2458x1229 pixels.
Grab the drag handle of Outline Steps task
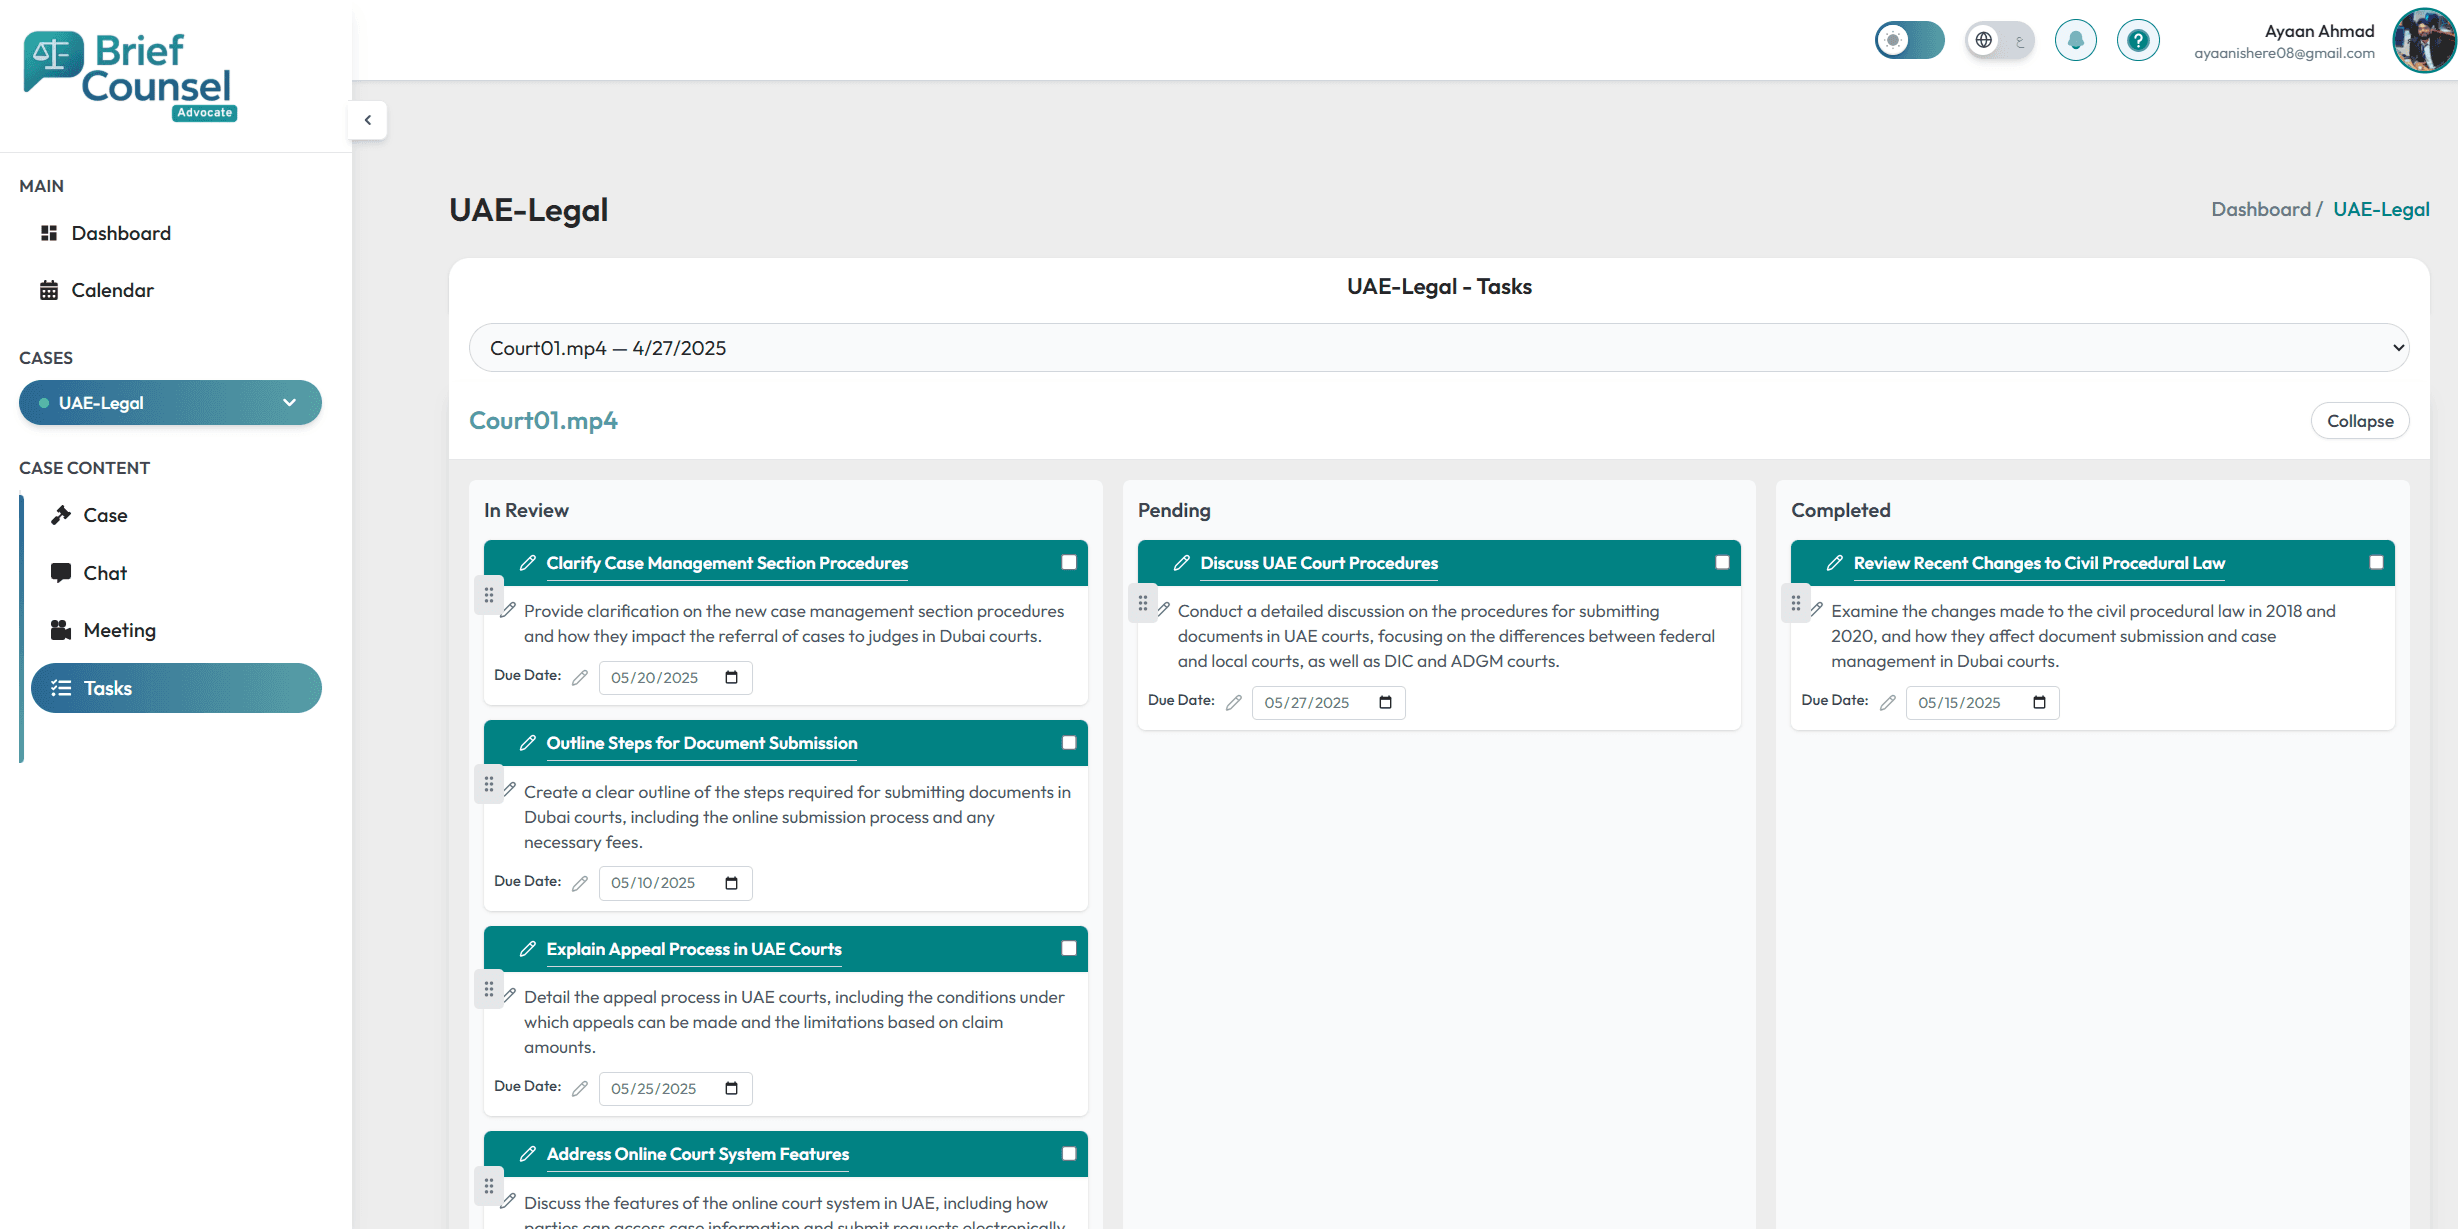coord(489,785)
